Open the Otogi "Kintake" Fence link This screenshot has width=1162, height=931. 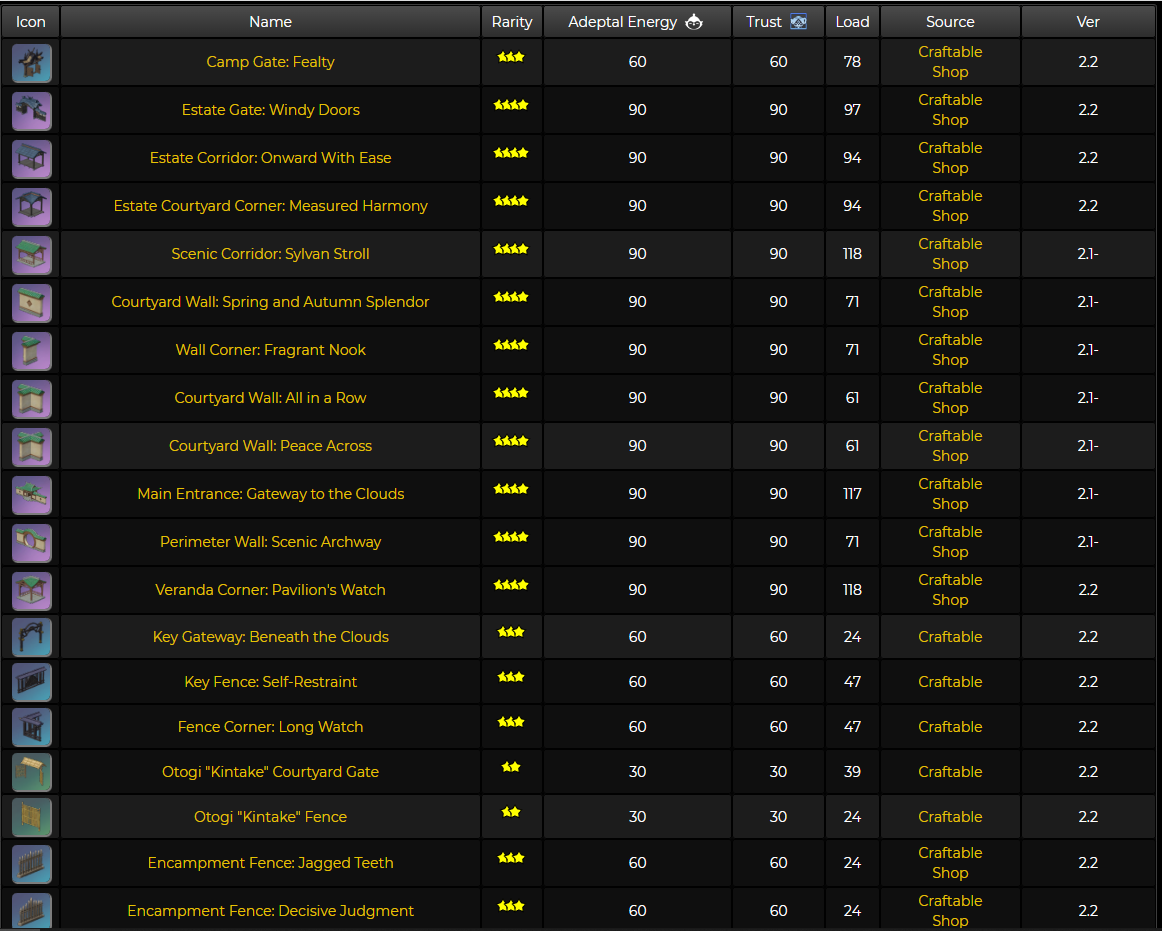270,817
